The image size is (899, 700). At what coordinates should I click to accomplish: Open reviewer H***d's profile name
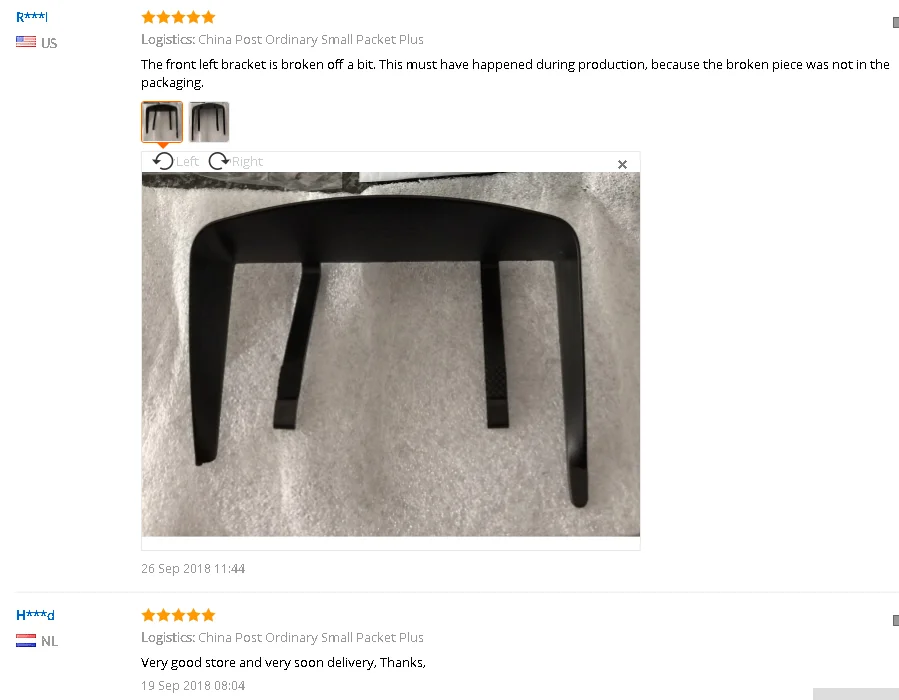pyautogui.click(x=35, y=615)
